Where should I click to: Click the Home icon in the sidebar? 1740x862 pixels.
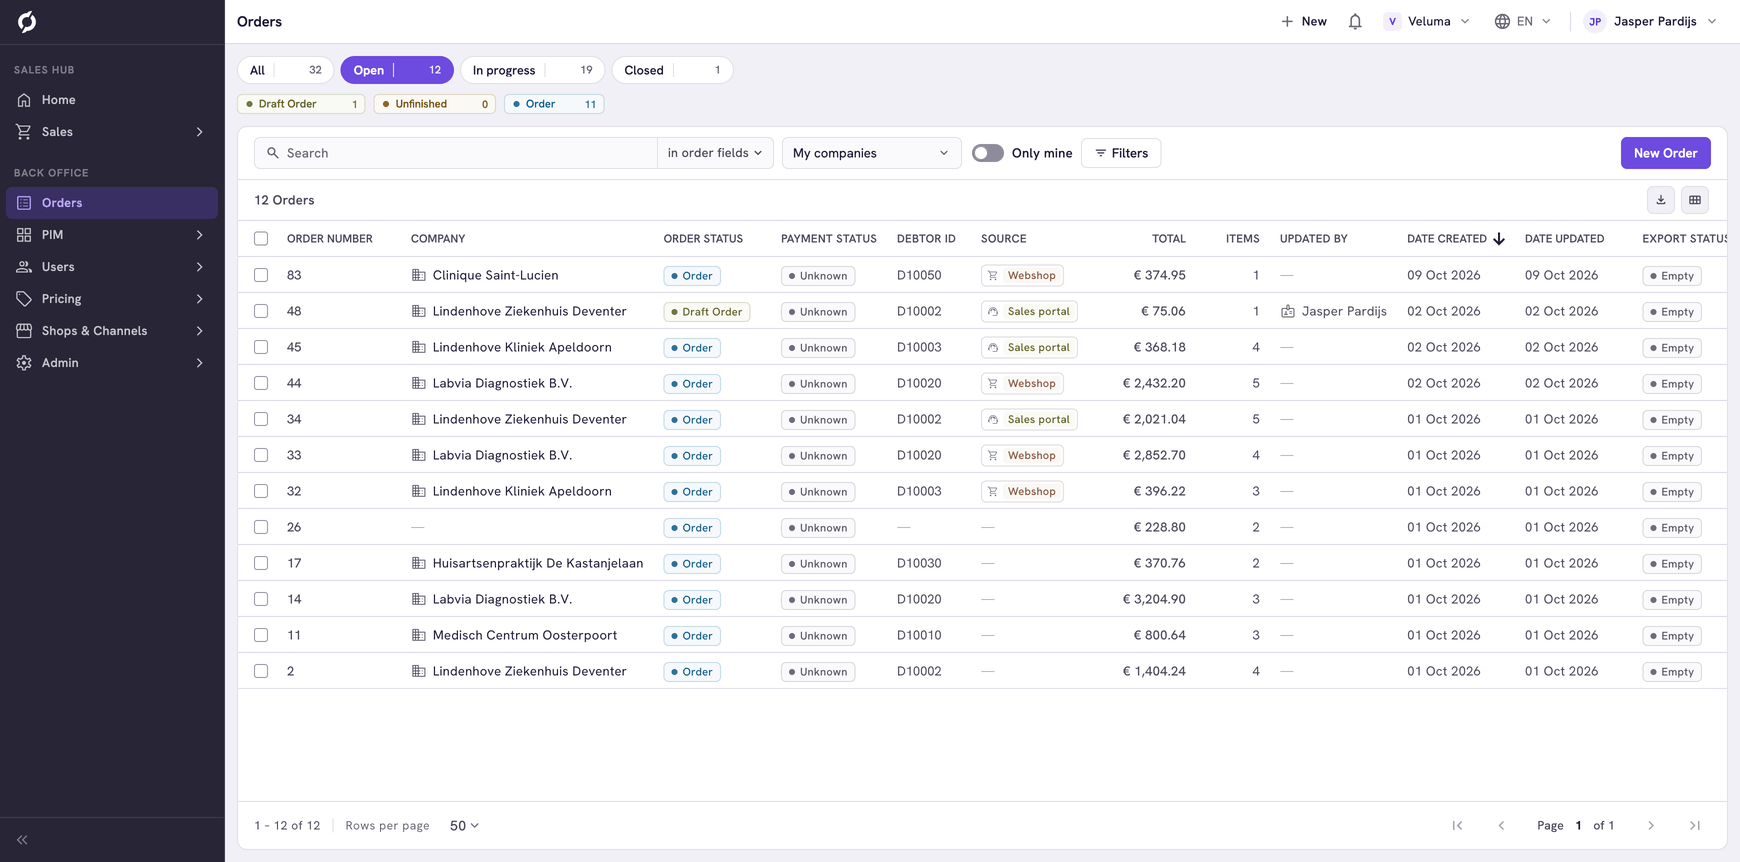pyautogui.click(x=24, y=100)
